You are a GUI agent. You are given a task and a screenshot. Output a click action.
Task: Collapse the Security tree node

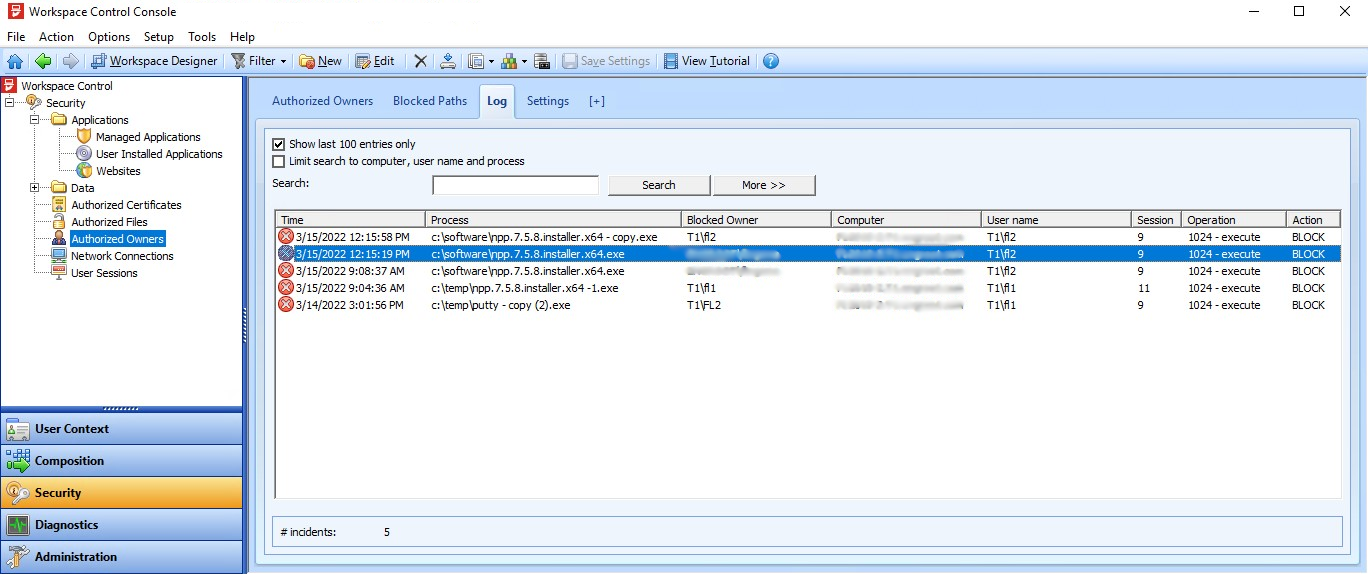(x=10, y=103)
